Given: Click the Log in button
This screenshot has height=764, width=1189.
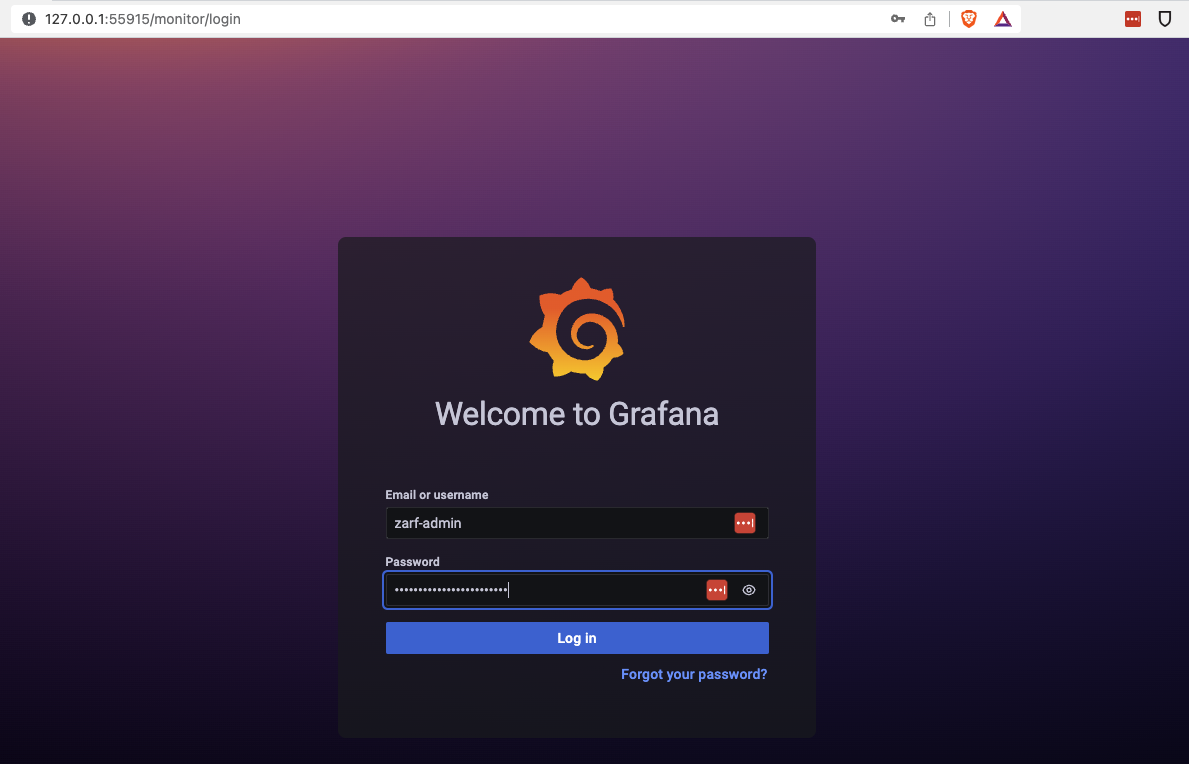Looking at the screenshot, I should pyautogui.click(x=577, y=638).
